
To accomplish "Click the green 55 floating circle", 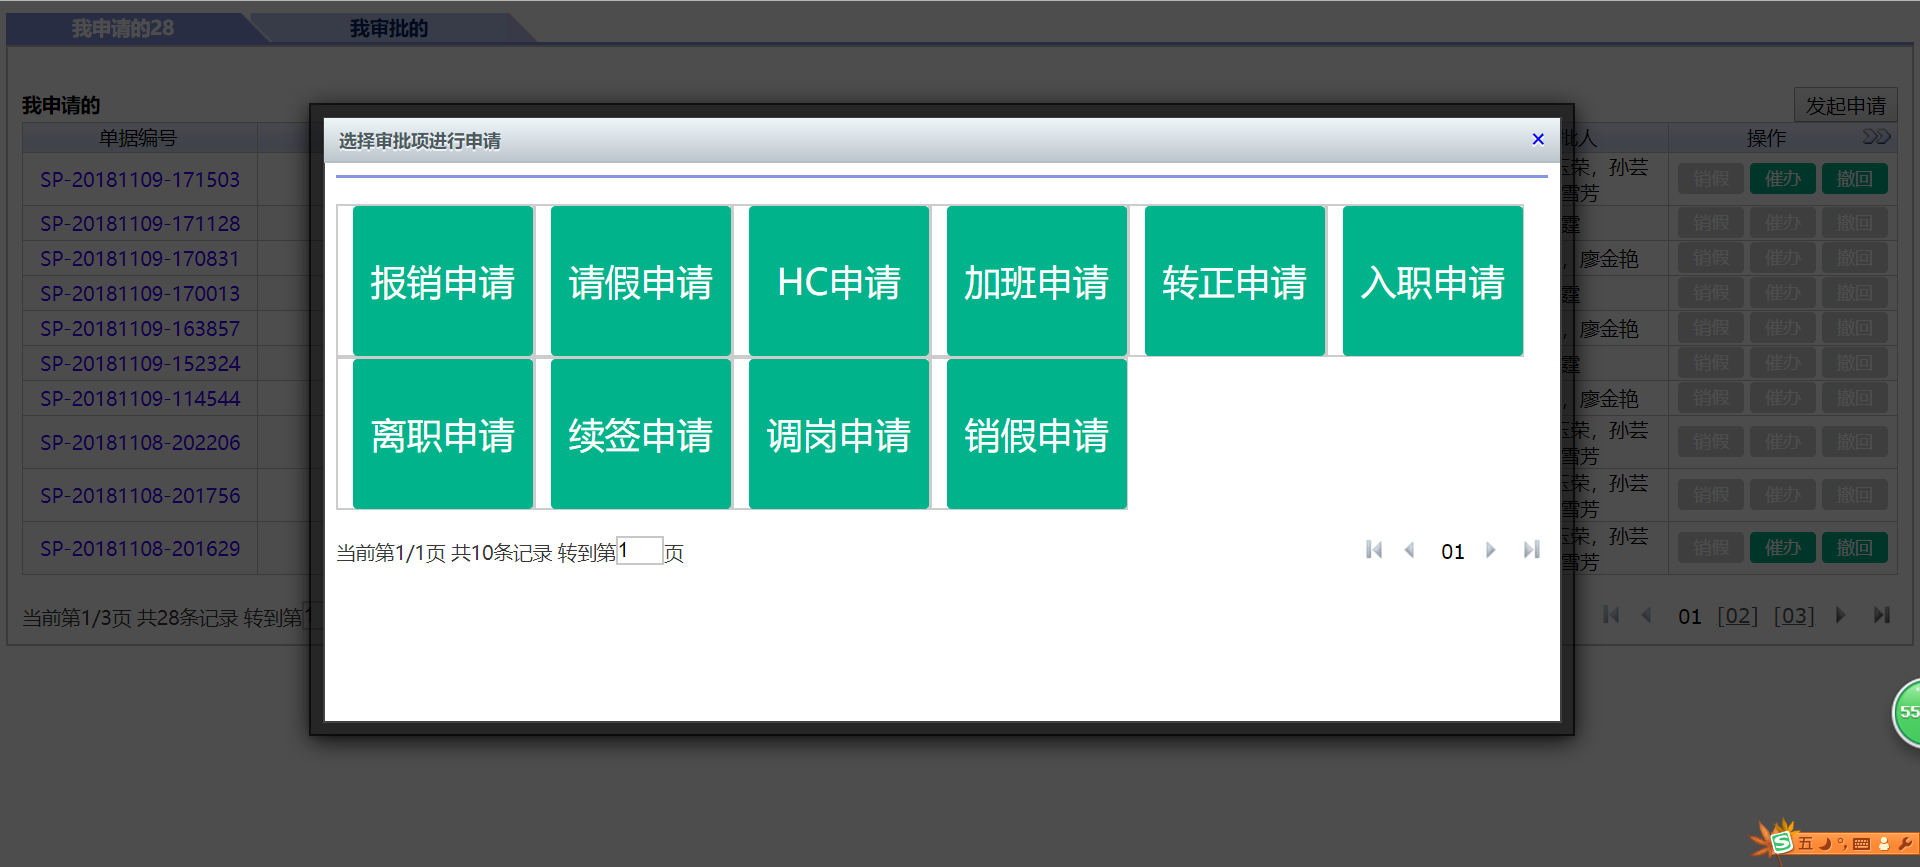I will tap(1906, 712).
